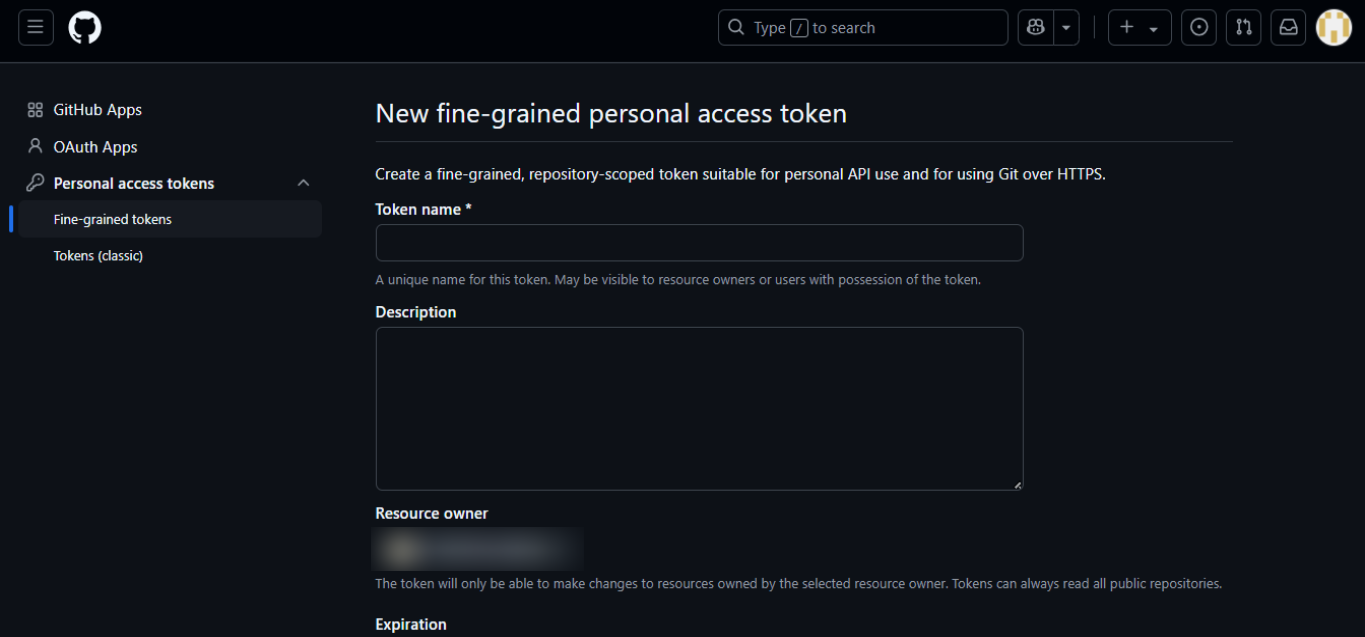The image size is (1365, 637).
Task: Open the hamburger navigation menu
Action: click(x=35, y=27)
